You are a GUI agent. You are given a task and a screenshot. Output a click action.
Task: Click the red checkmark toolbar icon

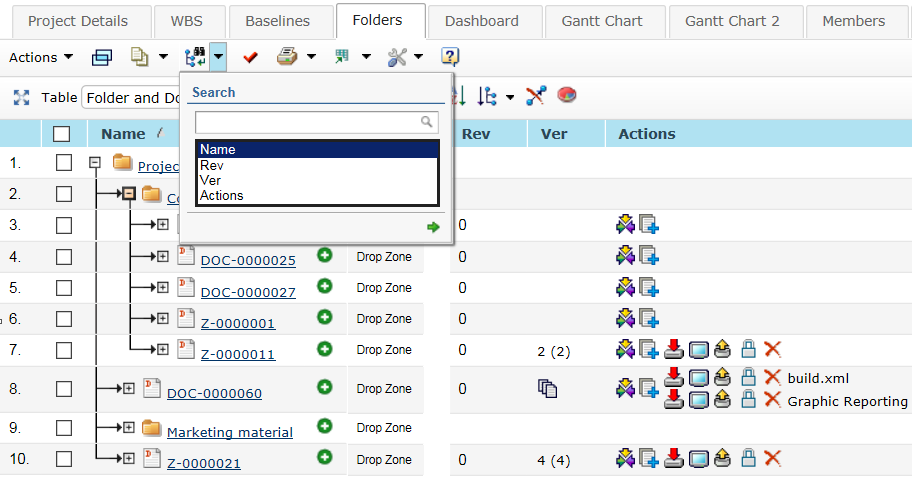(x=250, y=57)
